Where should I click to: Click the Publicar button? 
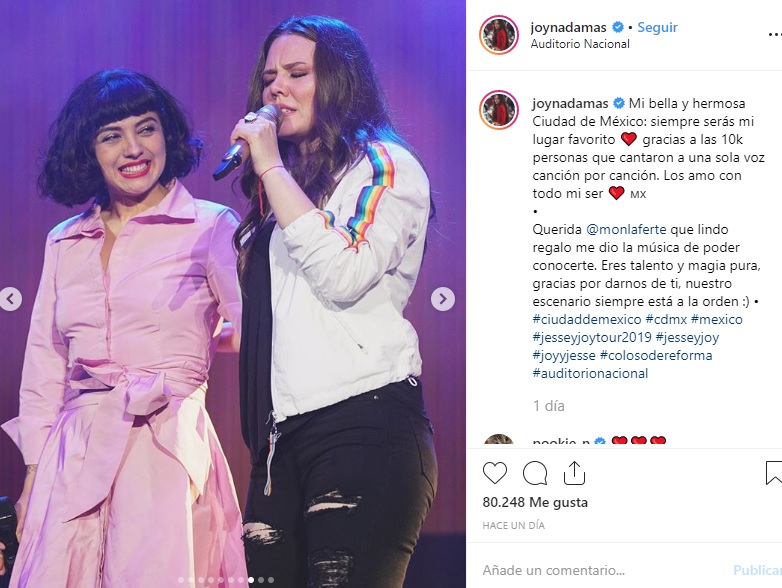click(x=758, y=570)
